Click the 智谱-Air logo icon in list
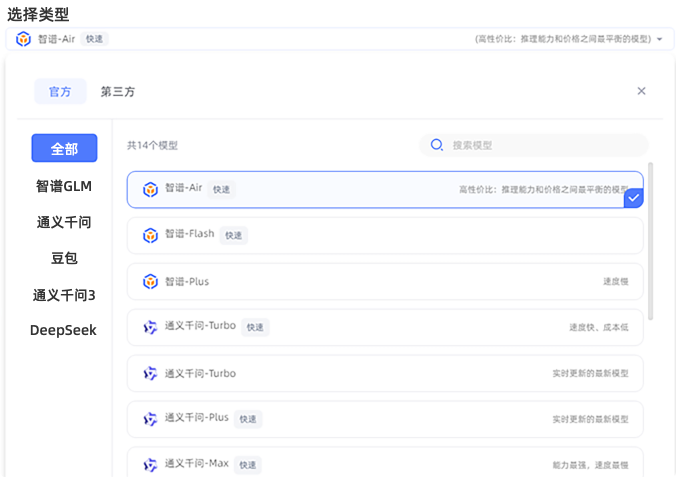Screen dimensions: 676x477 coord(150,189)
